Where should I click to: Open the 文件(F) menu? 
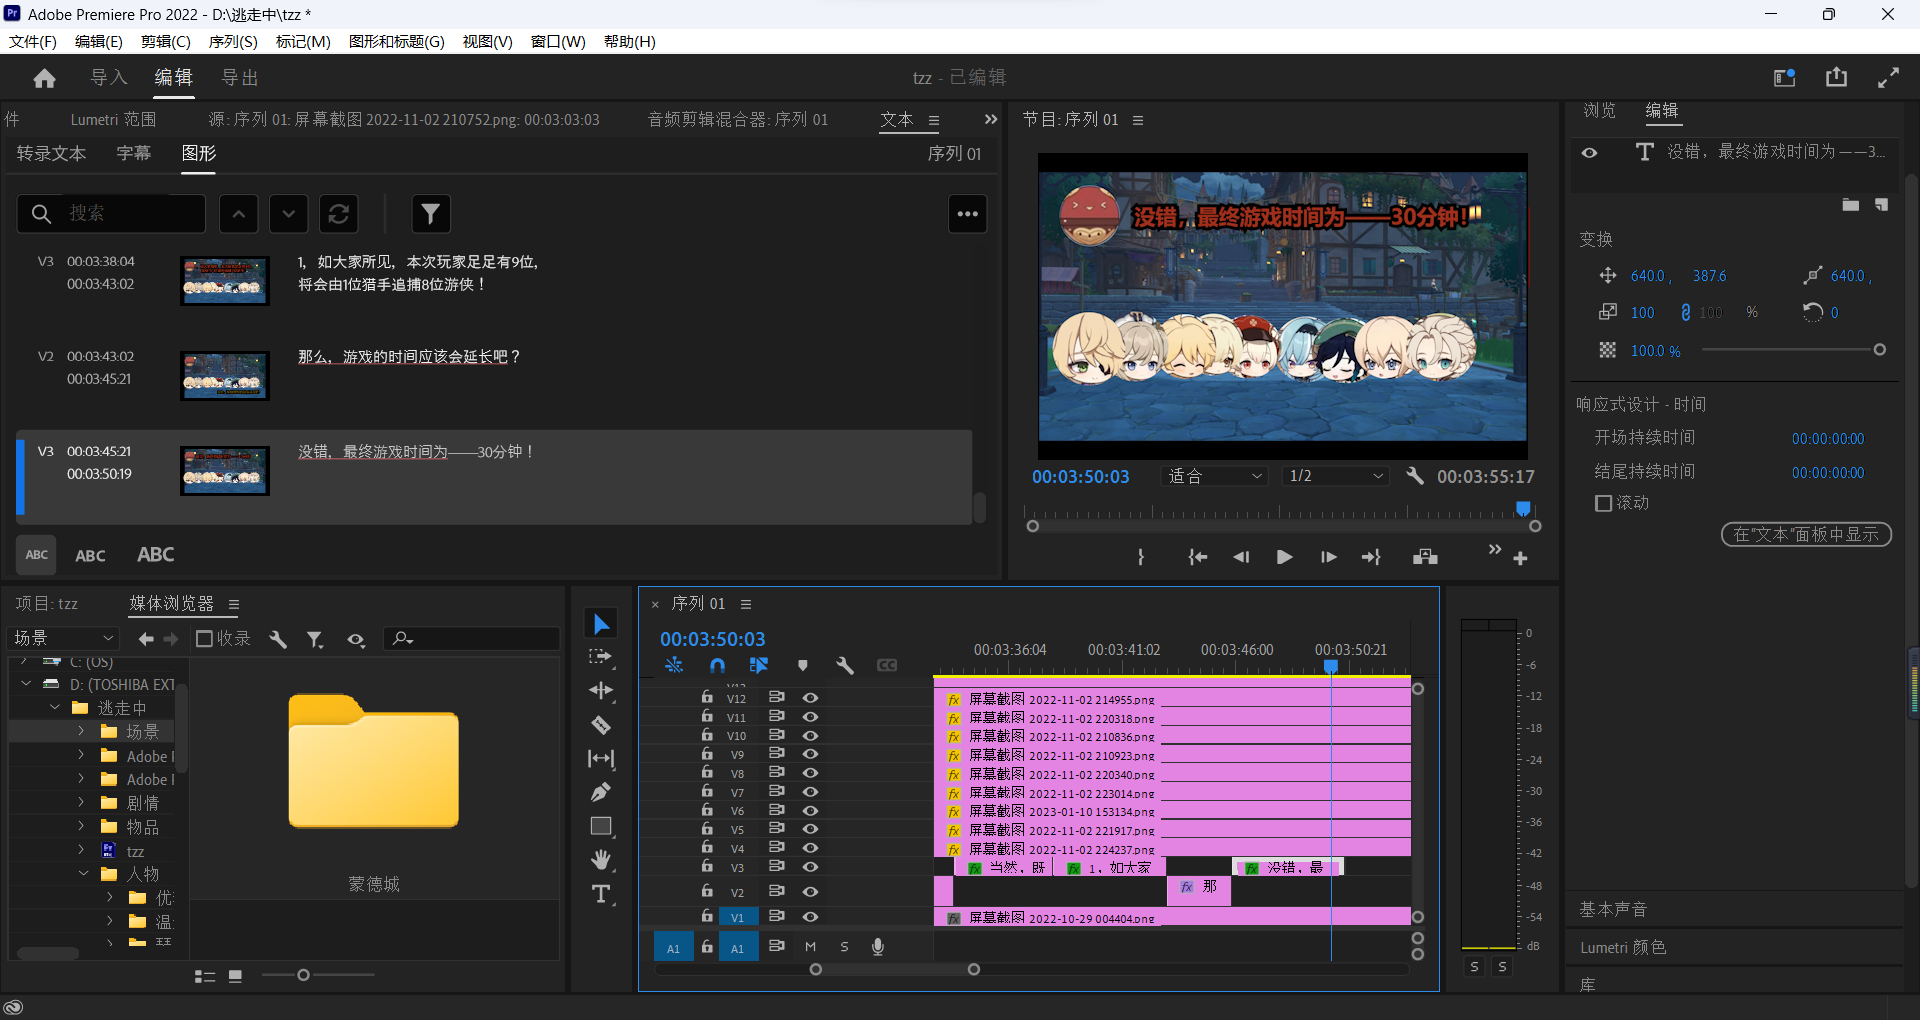pos(33,41)
